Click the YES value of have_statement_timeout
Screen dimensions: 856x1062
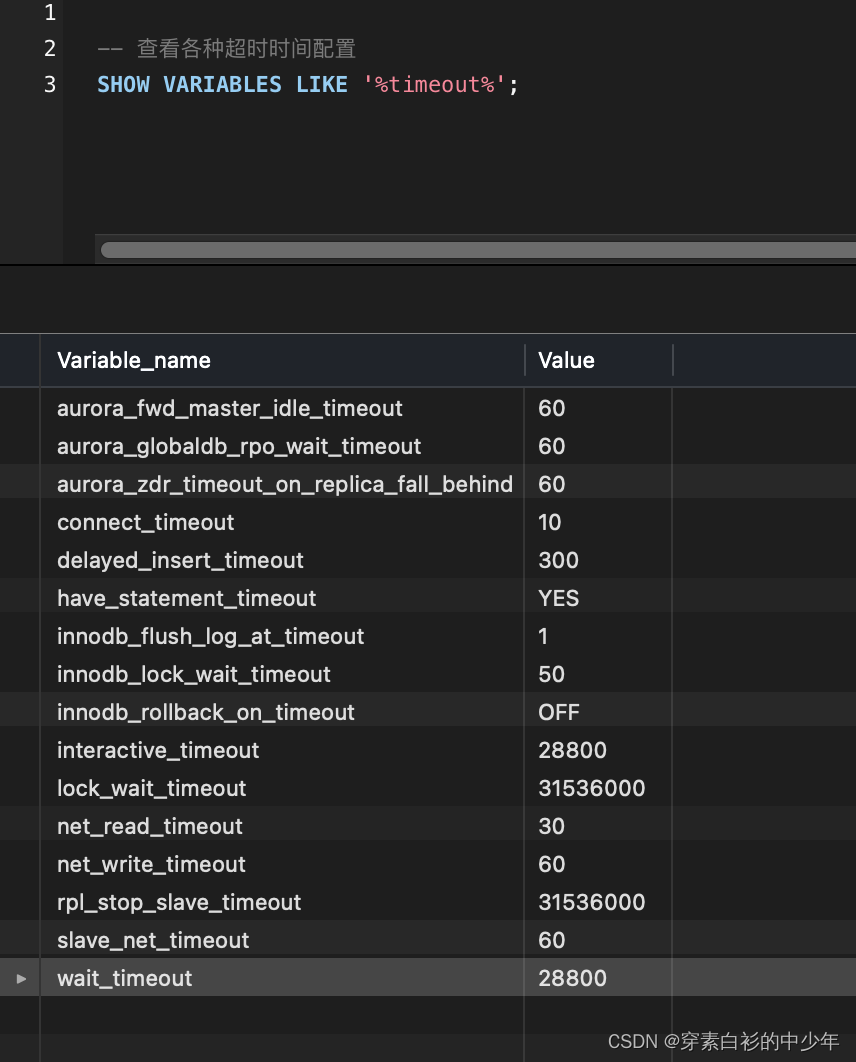[559, 598]
